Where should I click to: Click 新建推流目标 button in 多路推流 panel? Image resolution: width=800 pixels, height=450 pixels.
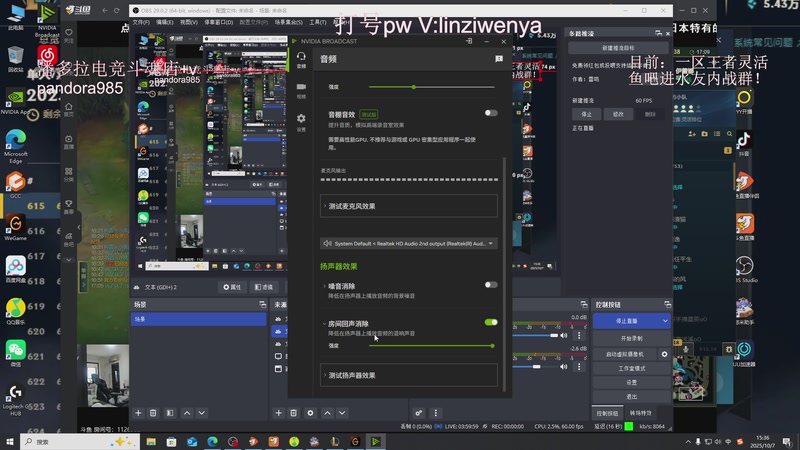tap(618, 48)
